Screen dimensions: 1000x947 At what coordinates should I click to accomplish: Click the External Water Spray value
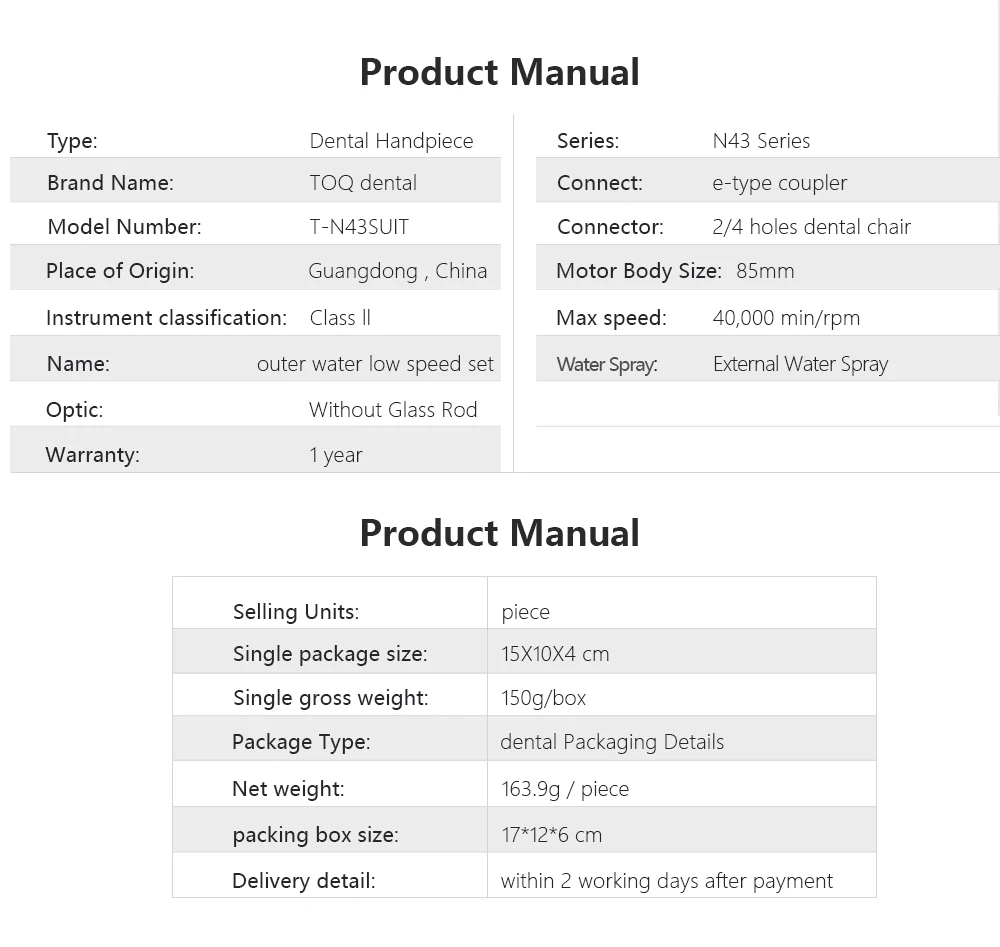800,364
